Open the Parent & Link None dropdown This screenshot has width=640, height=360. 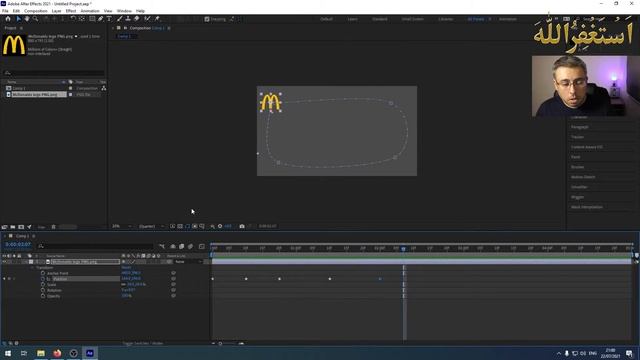pos(188,262)
